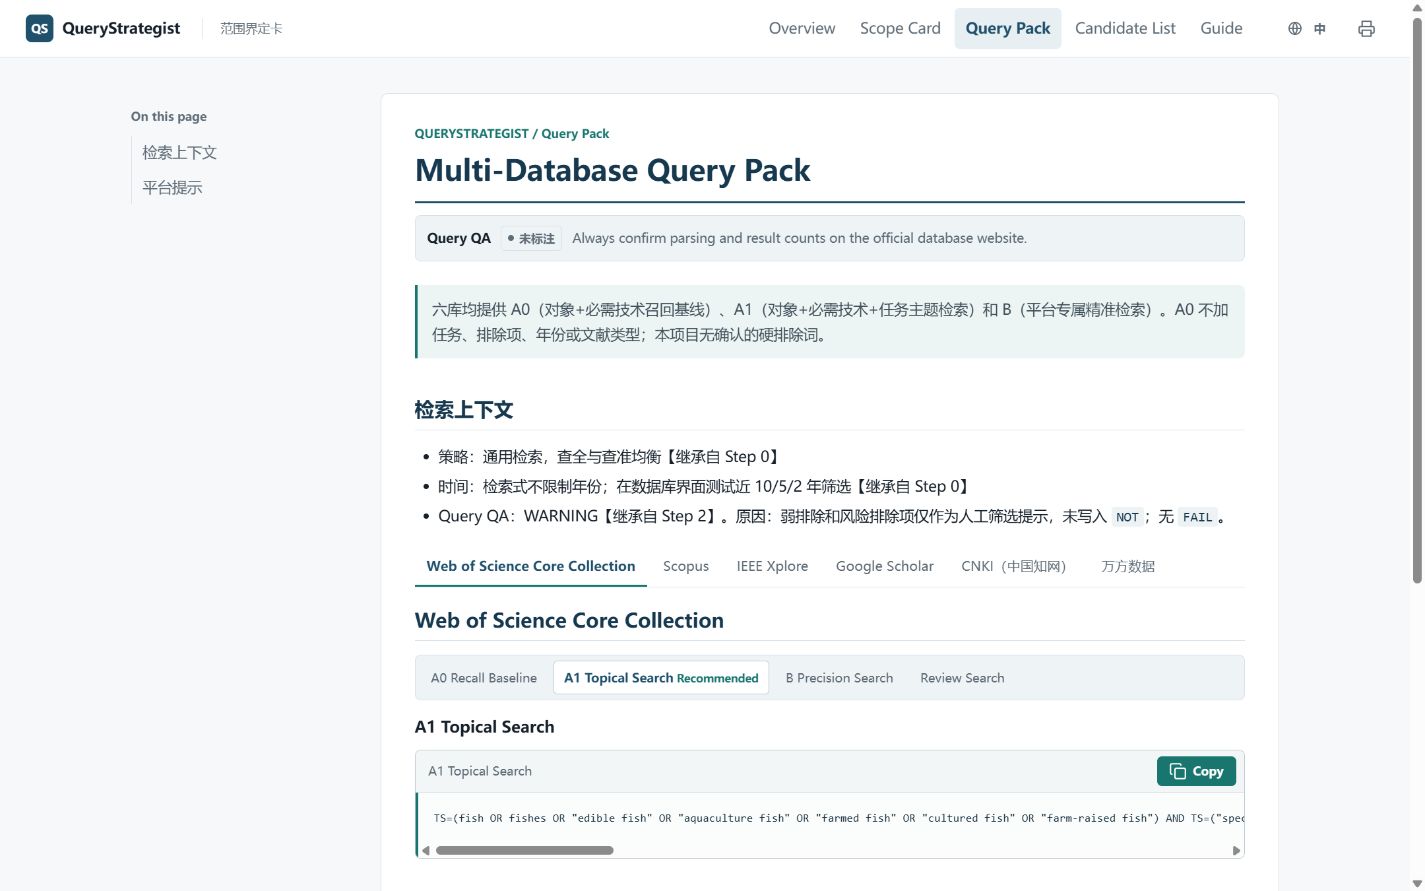Go to the Candidate List tab
Screen dimensions: 1425x891
(1125, 28)
